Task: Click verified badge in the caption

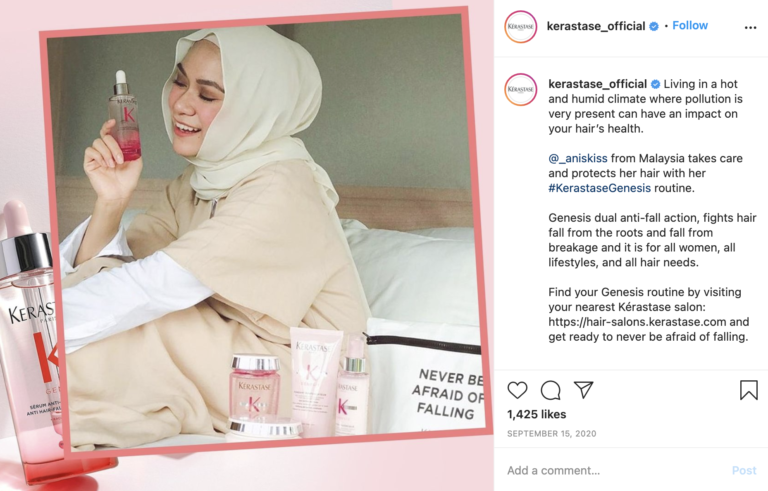Action: [655, 84]
